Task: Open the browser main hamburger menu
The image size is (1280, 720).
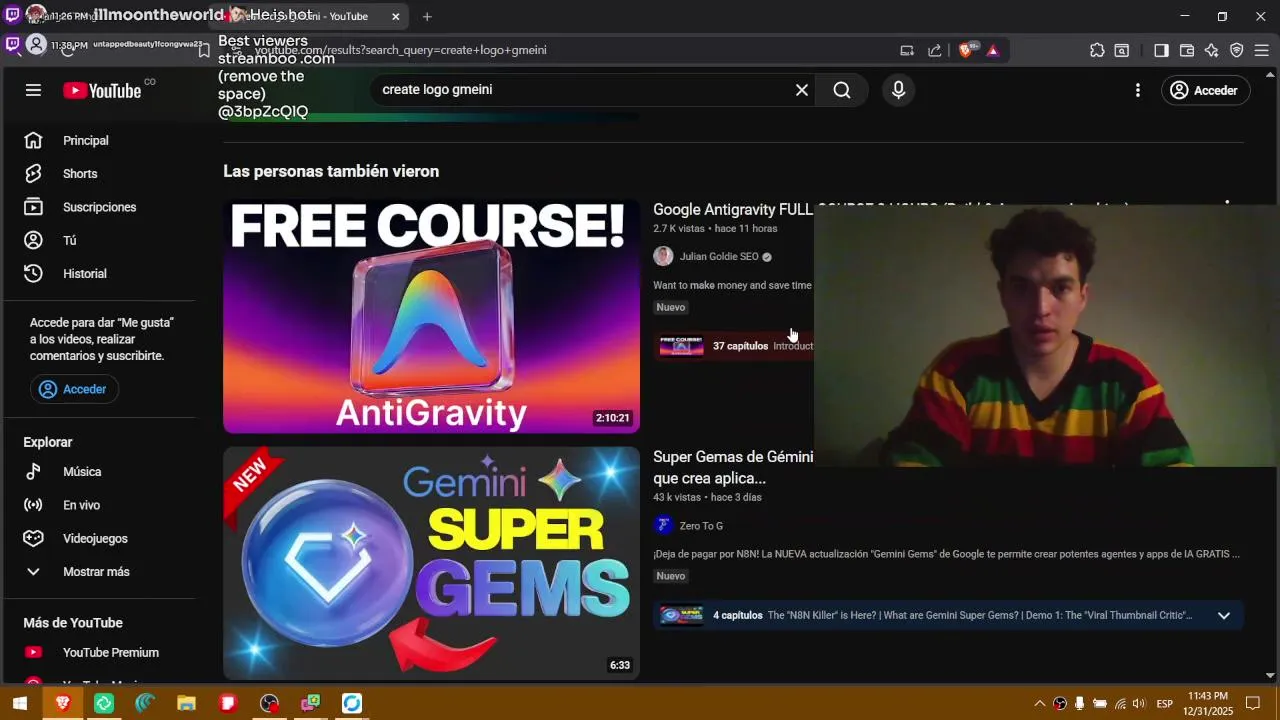Action: coord(1262,50)
